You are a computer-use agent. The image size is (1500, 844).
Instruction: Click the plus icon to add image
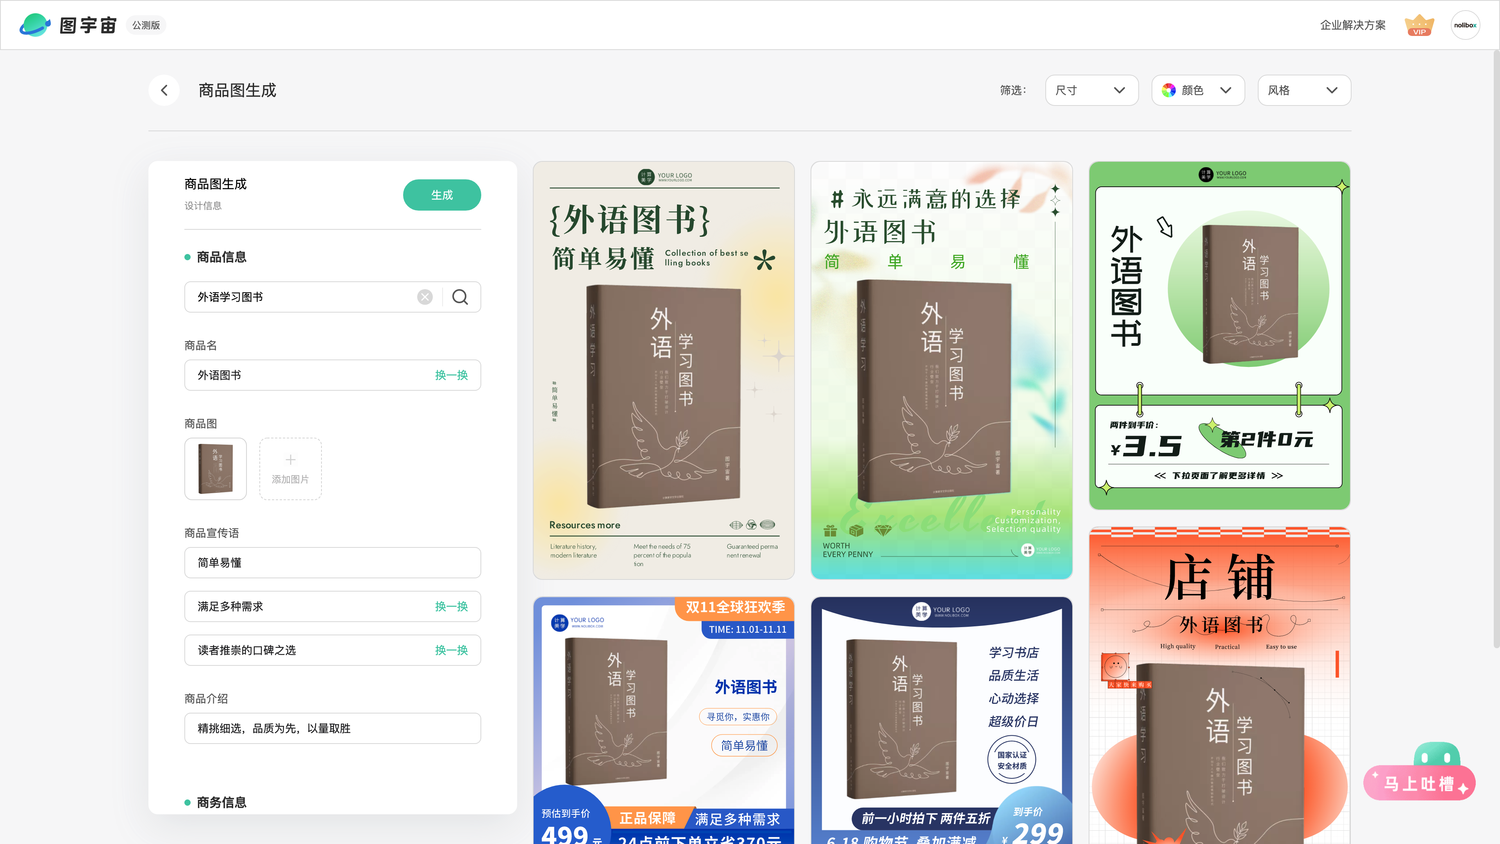[290, 460]
